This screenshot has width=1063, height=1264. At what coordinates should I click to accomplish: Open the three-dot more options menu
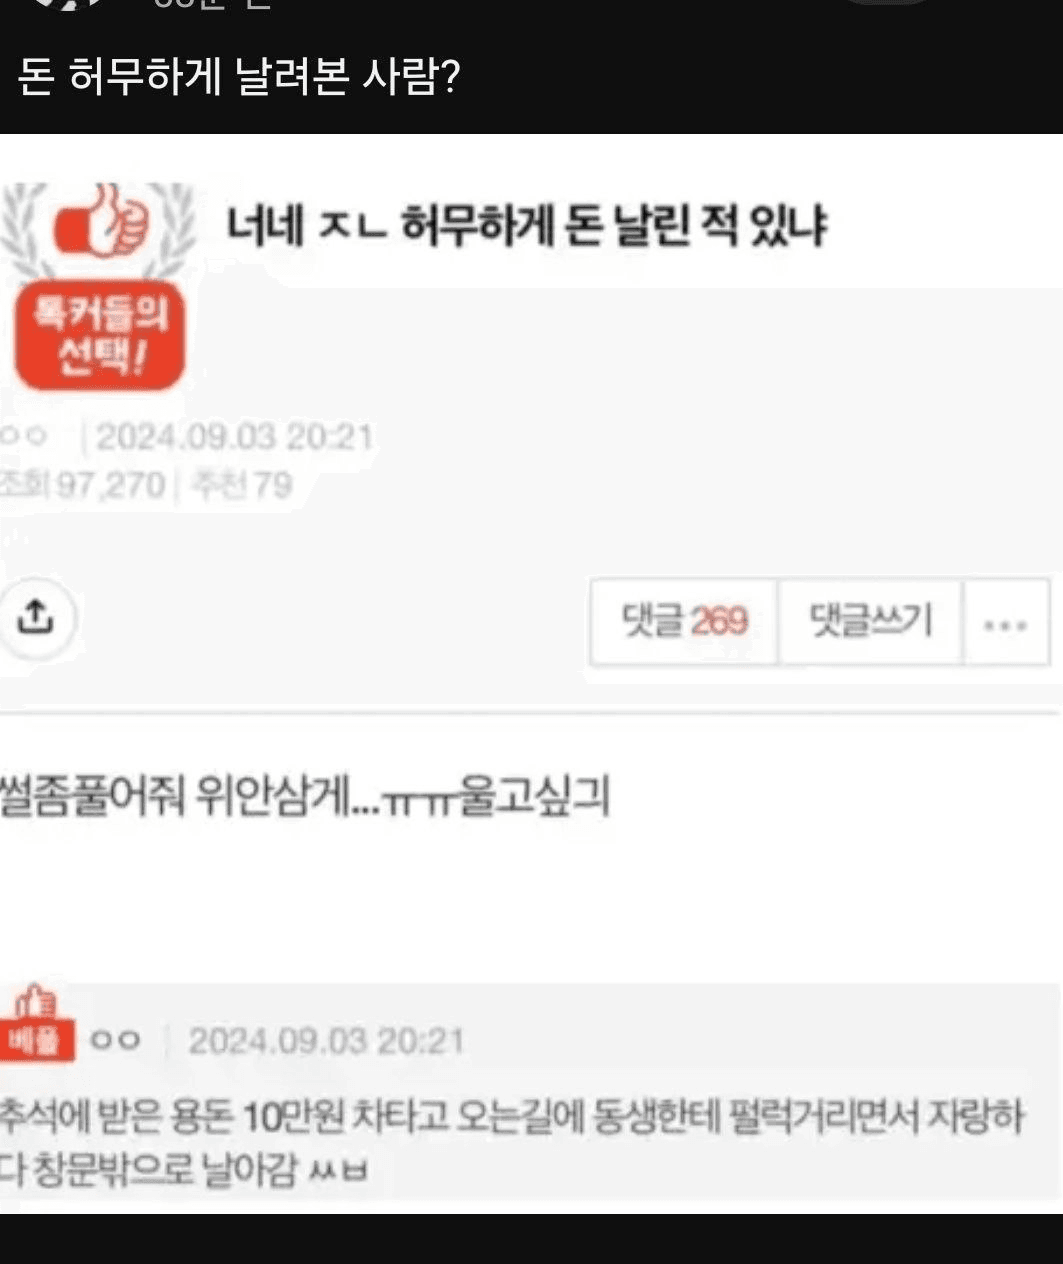click(1005, 623)
